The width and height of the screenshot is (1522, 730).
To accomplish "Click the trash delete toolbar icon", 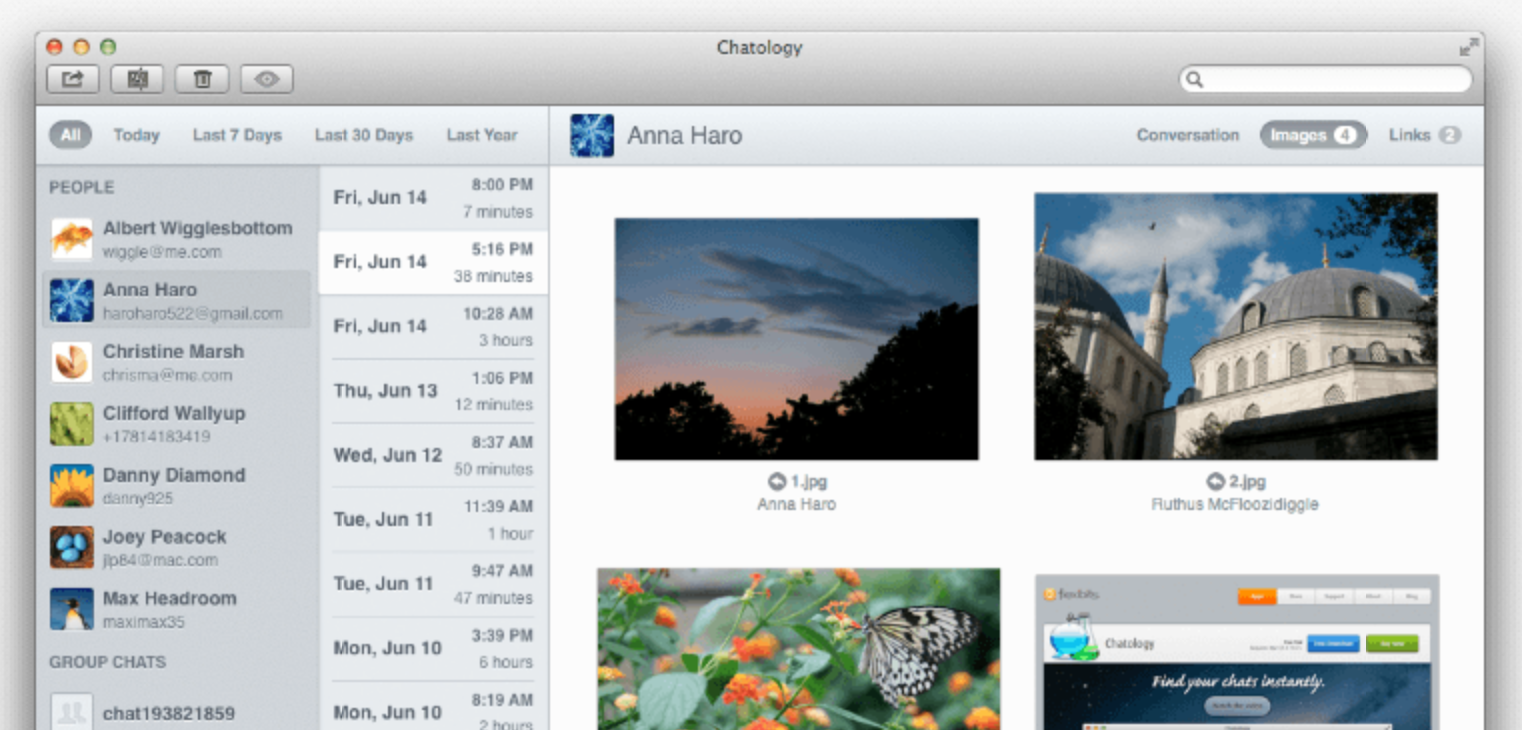I will [x=202, y=79].
